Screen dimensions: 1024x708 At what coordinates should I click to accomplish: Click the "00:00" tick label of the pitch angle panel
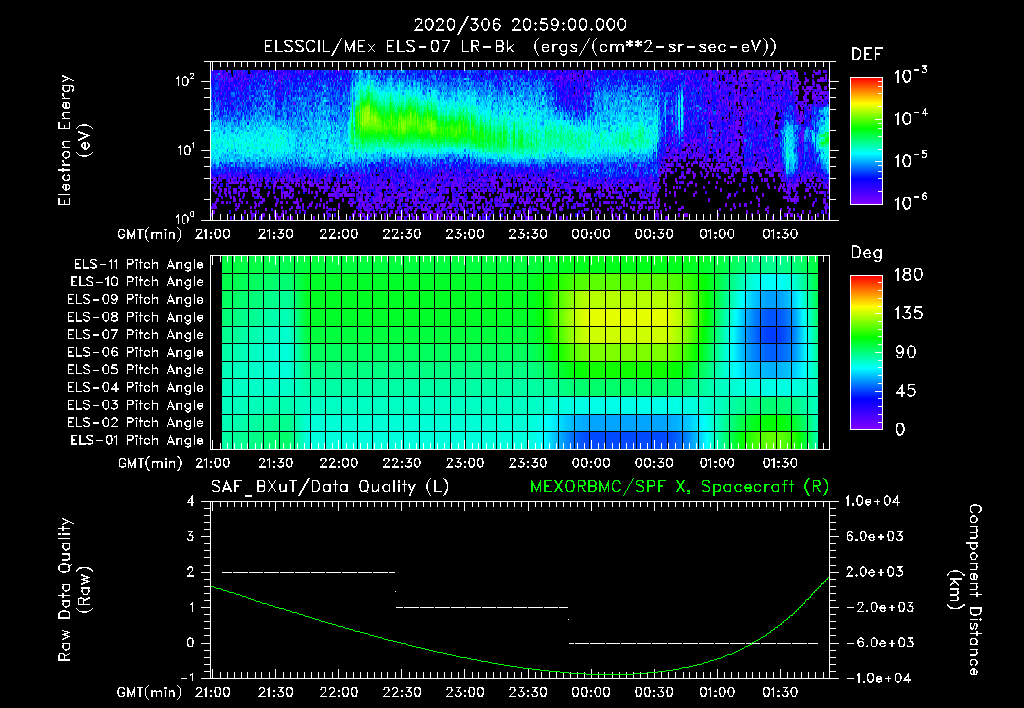(591, 464)
